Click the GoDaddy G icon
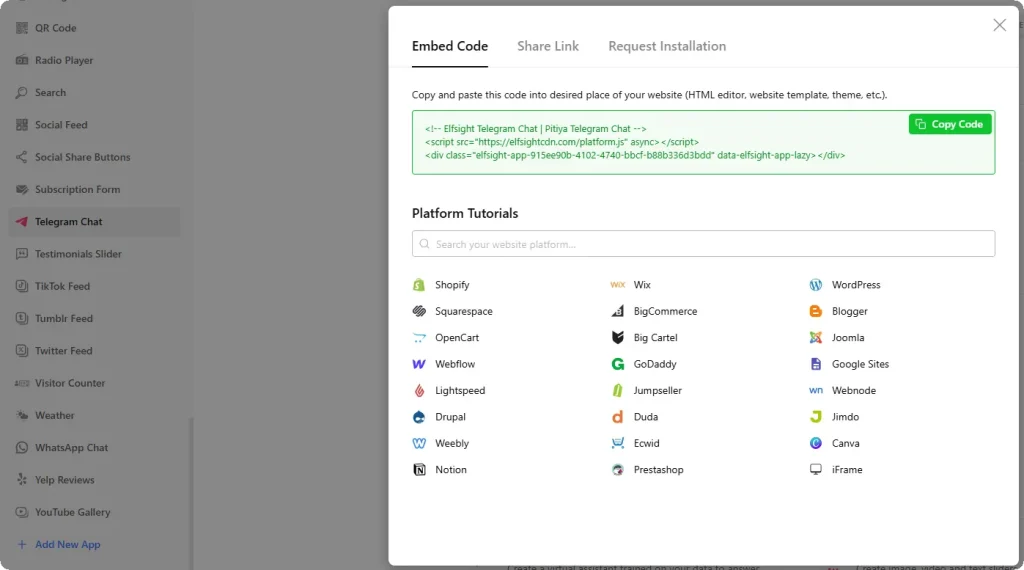This screenshot has height=570, width=1024. click(x=617, y=364)
